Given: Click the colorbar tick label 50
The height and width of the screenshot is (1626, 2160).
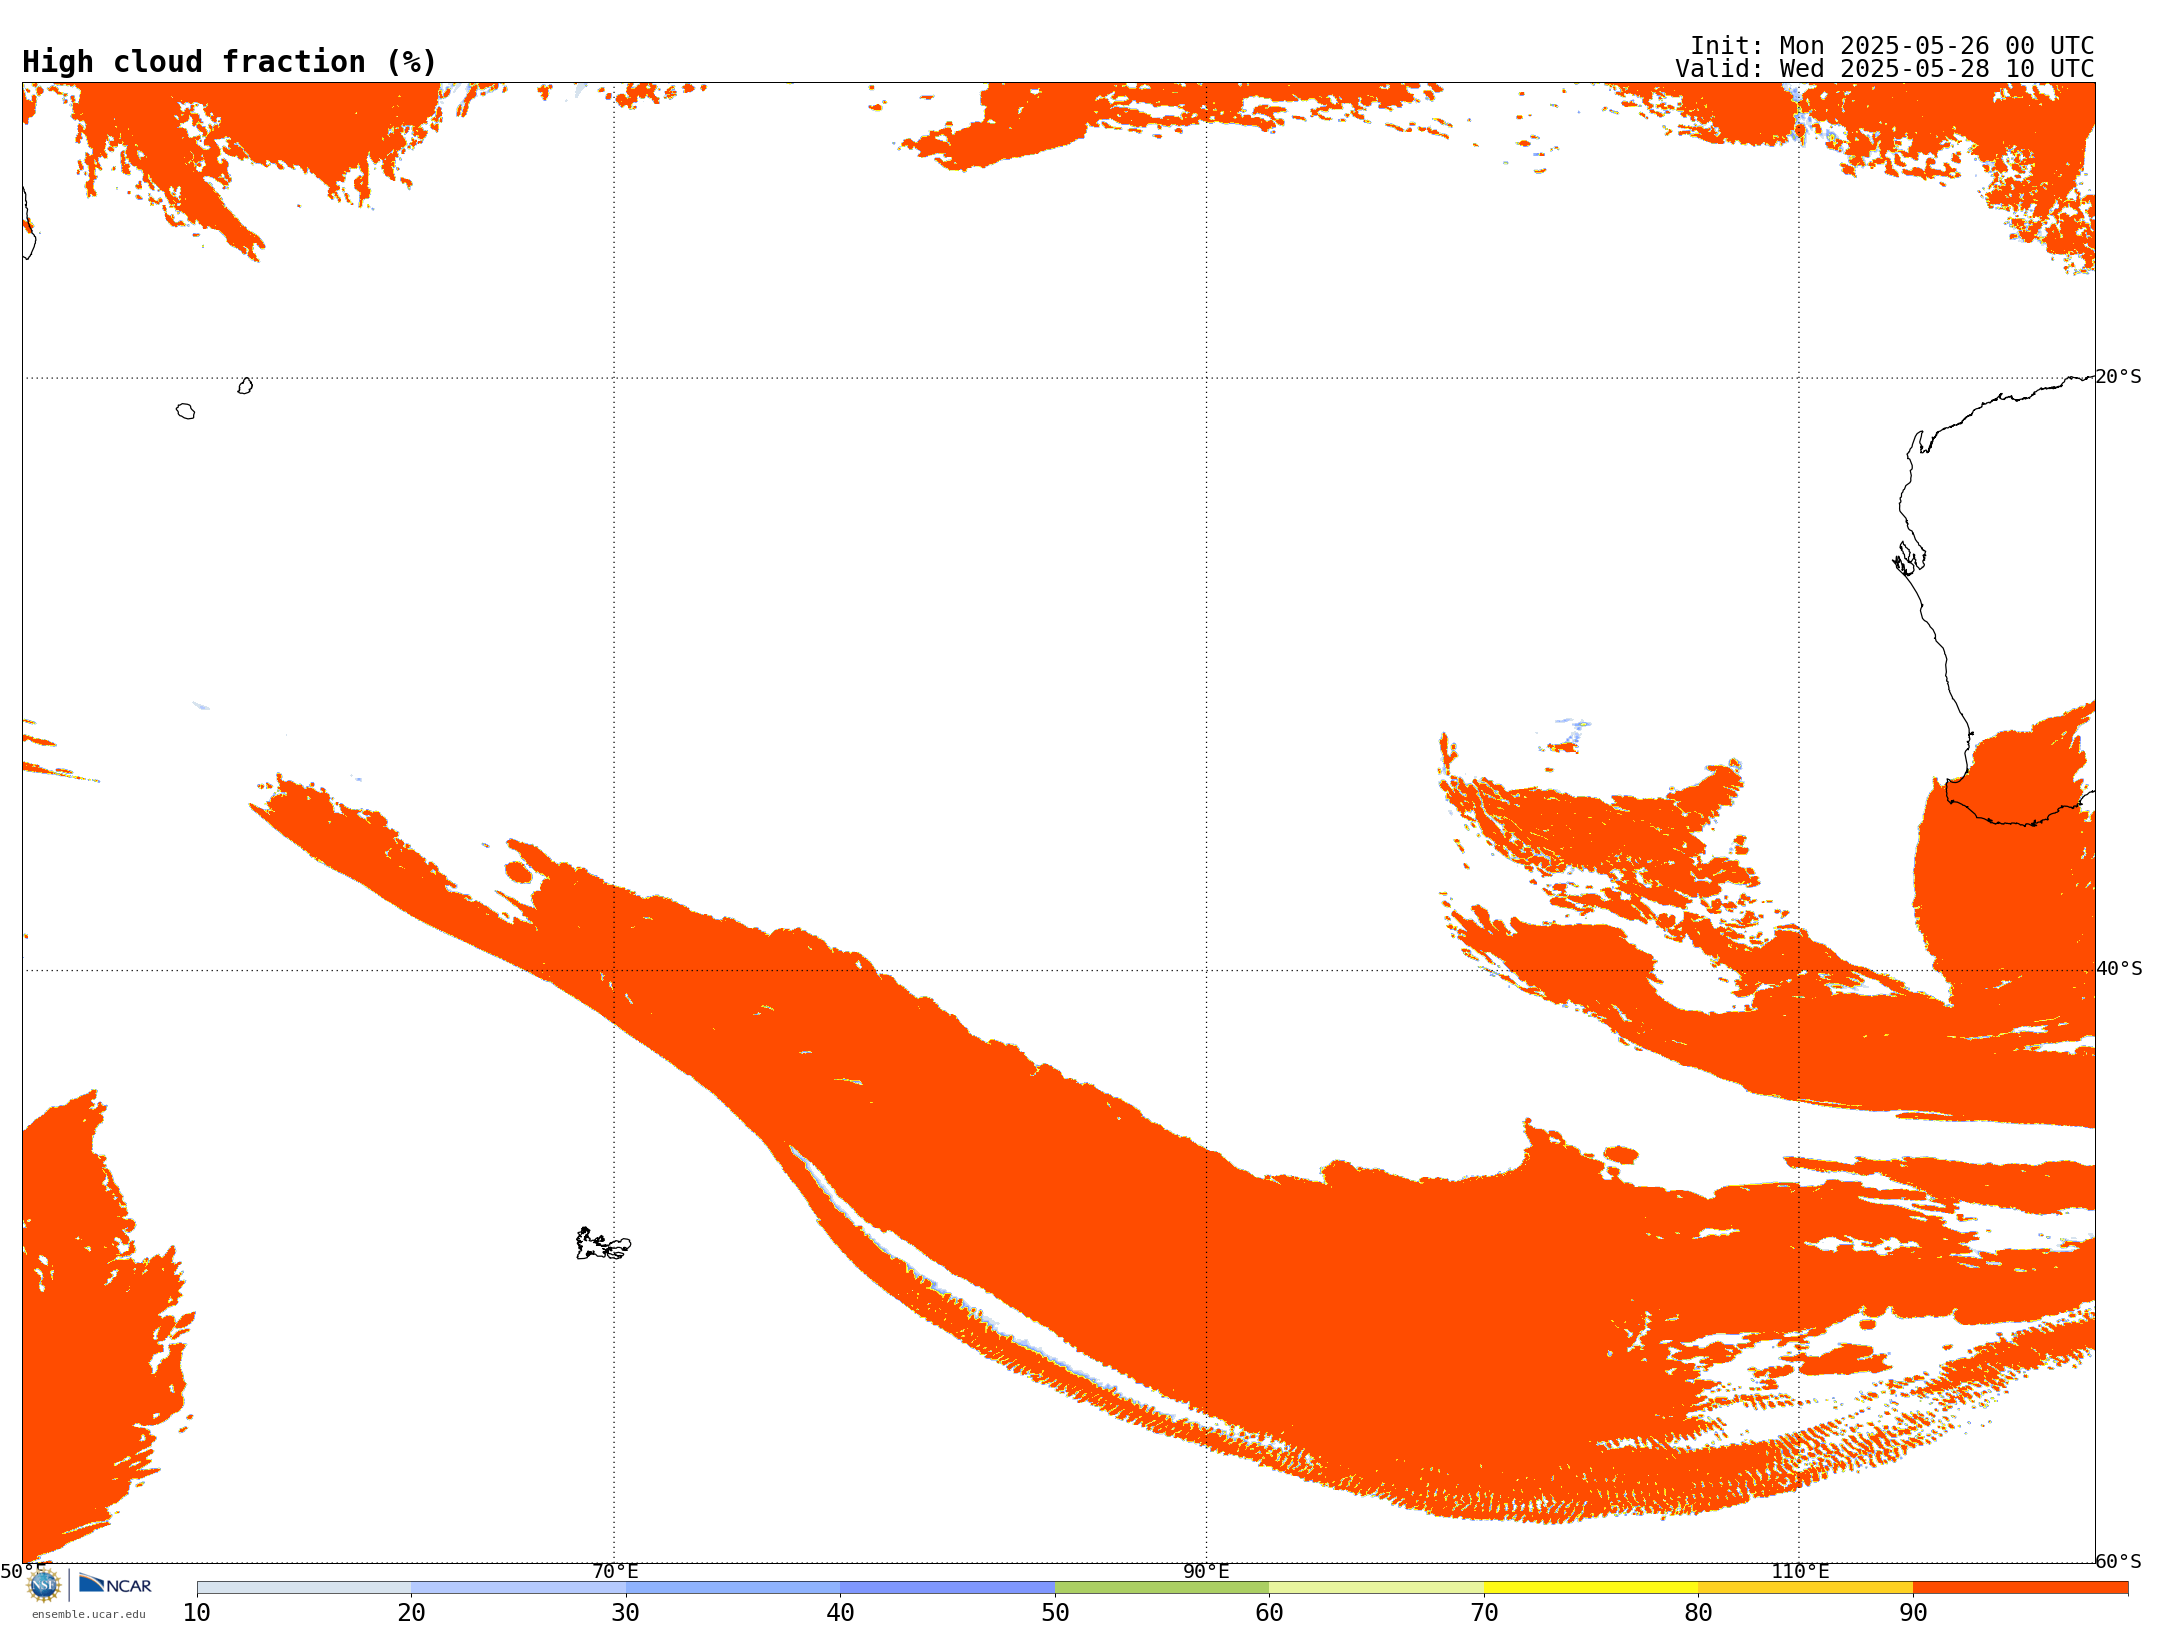Looking at the screenshot, I should click(x=1055, y=1612).
